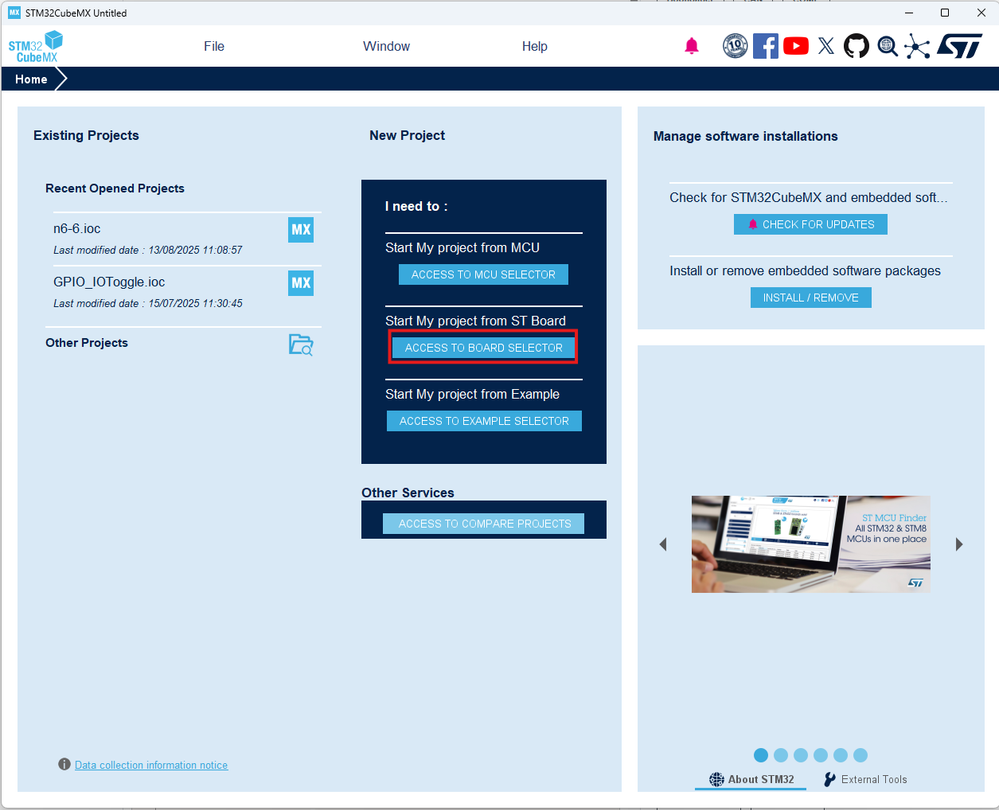
Task: Click 'Check for STM32CubeMX and embedded soft...' text
Action: click(809, 198)
